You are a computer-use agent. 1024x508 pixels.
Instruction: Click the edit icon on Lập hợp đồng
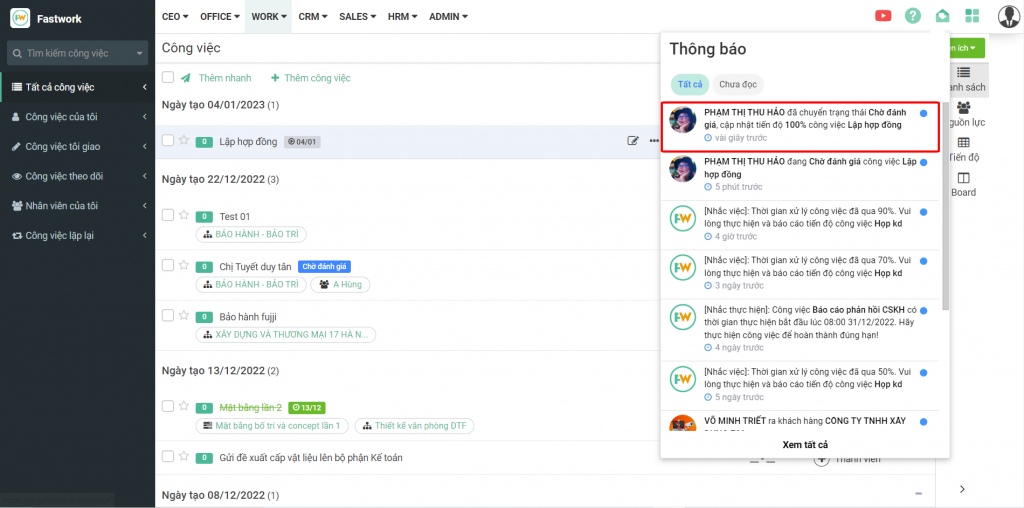pos(633,141)
